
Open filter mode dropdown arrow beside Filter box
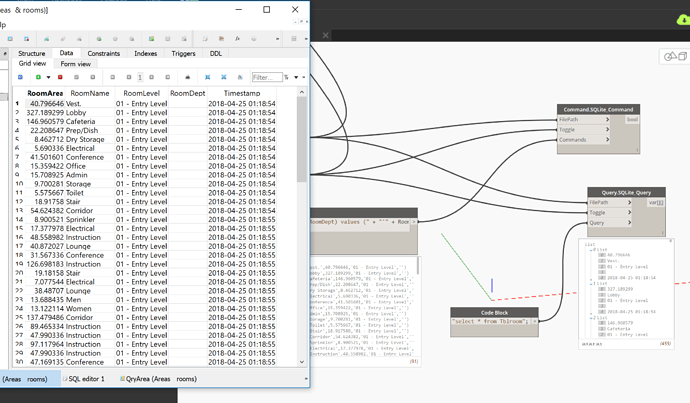296,77
